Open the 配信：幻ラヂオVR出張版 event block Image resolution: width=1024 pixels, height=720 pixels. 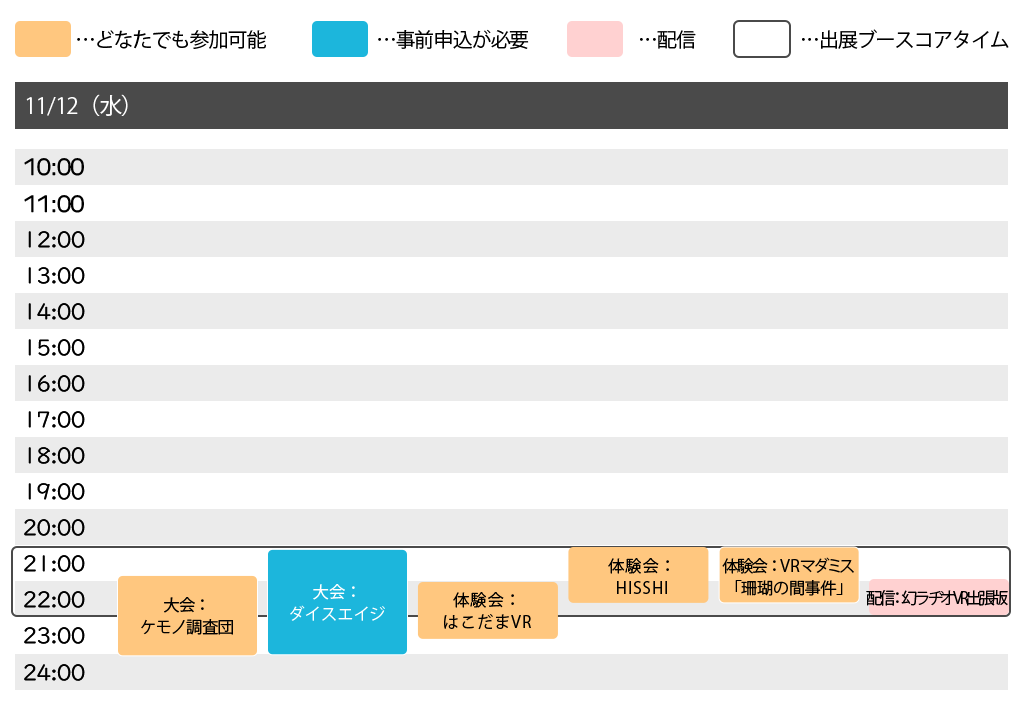click(x=937, y=598)
